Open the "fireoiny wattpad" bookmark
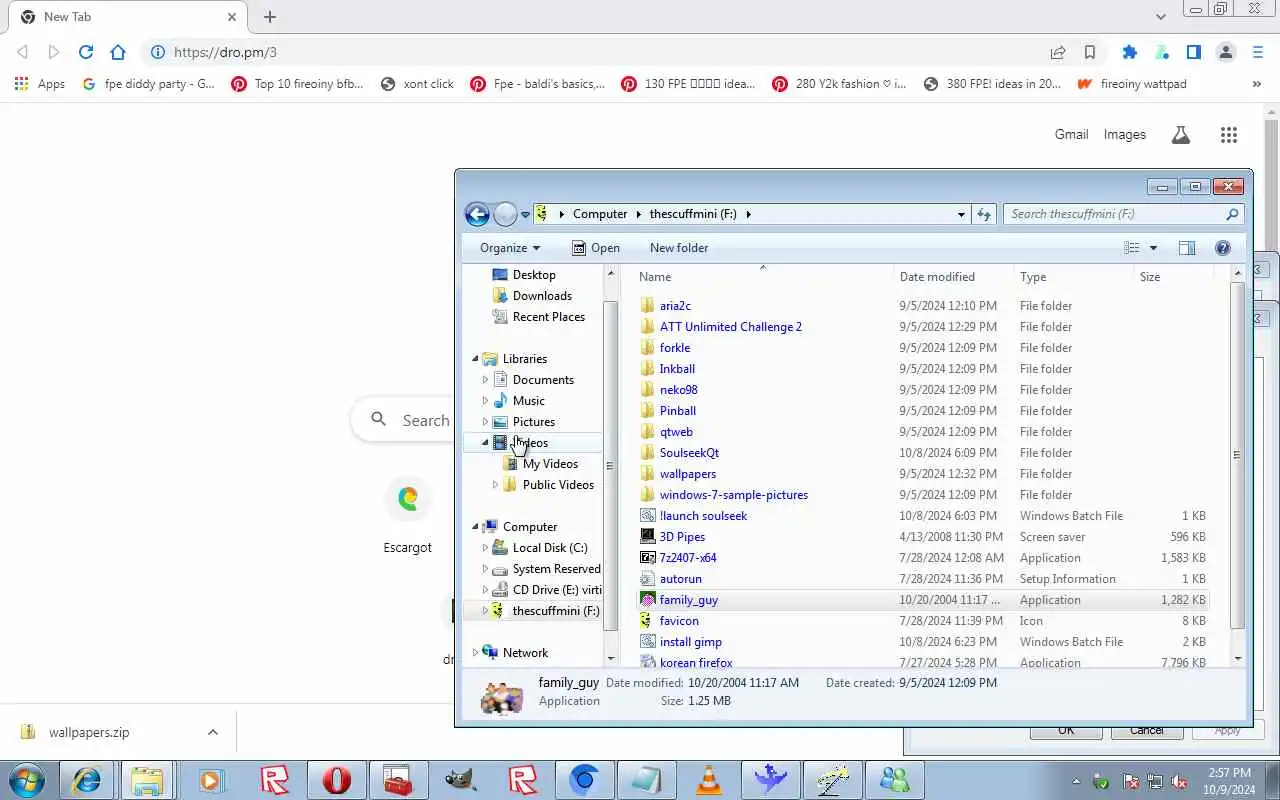 point(1132,84)
